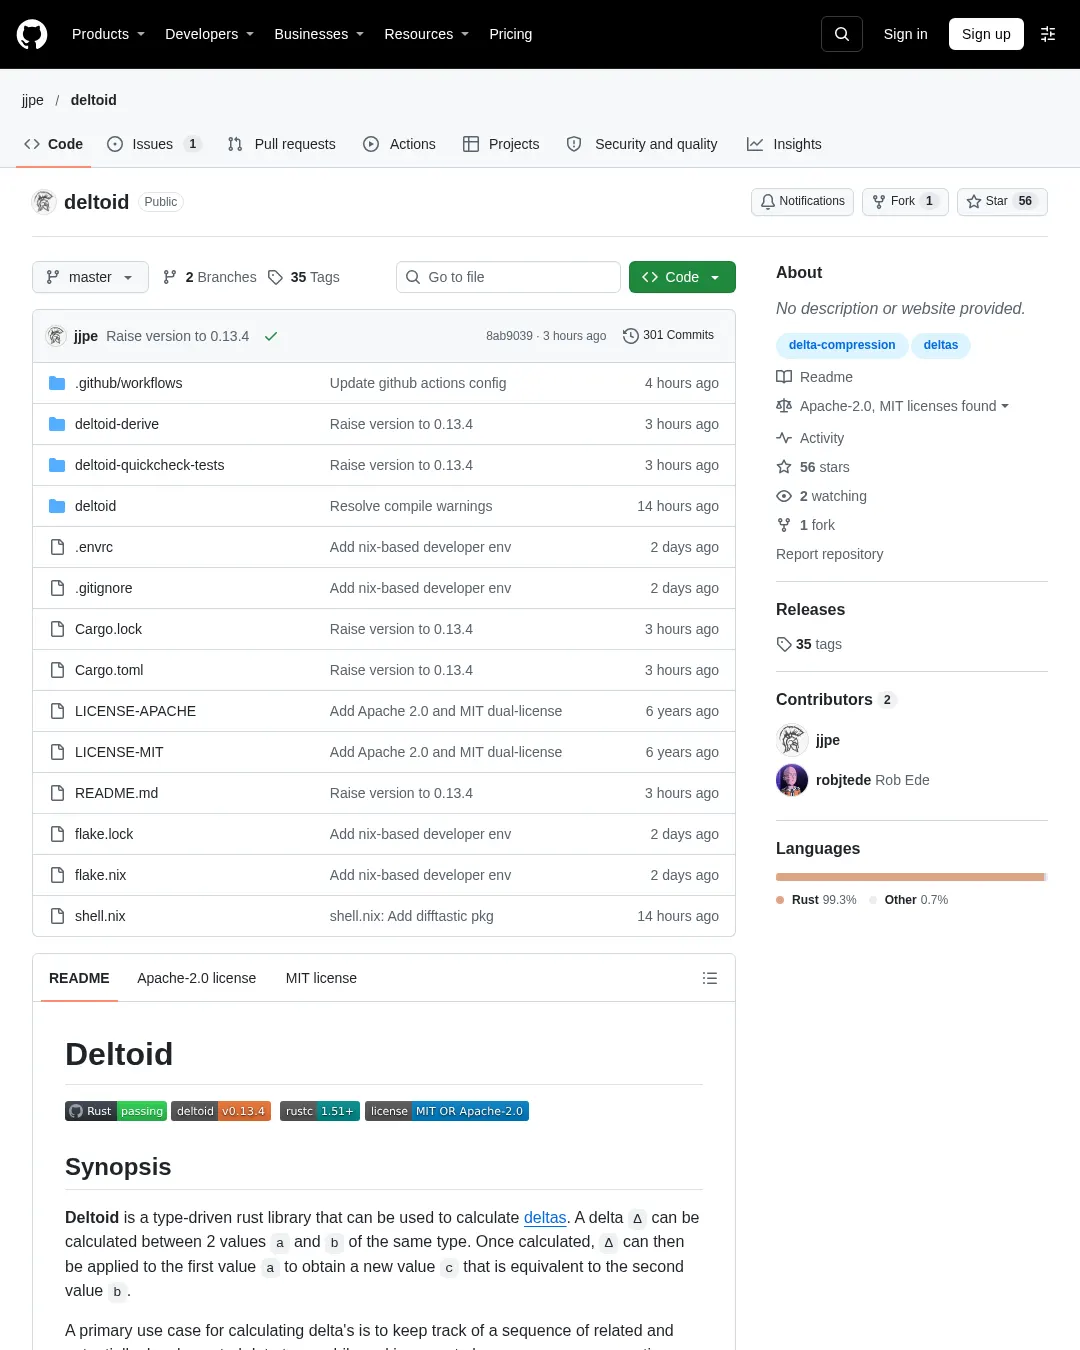
Task: Expand the Businesses menu in the header
Action: click(319, 34)
